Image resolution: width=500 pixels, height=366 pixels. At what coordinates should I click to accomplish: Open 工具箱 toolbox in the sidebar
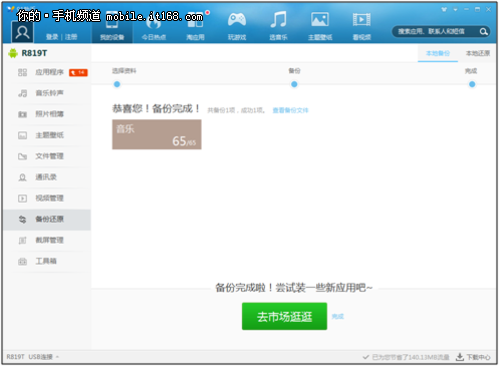(47, 261)
